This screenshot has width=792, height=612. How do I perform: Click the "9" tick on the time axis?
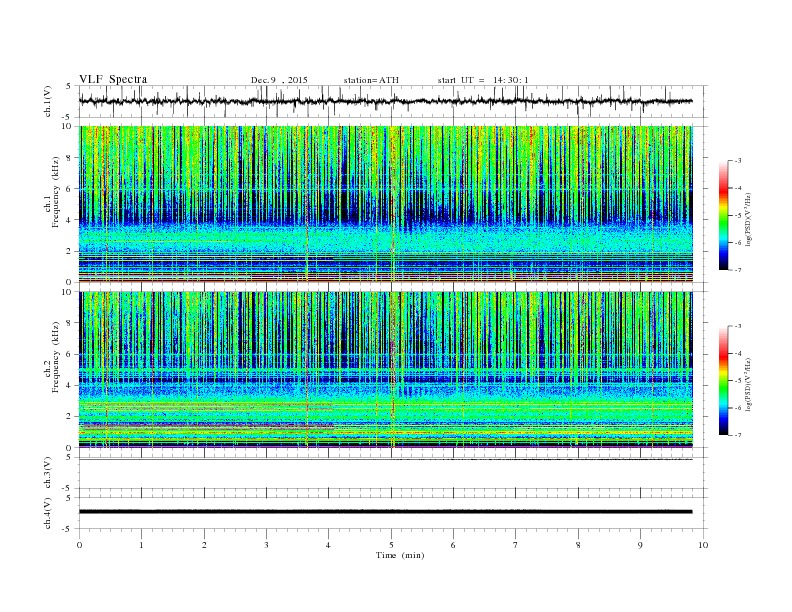[x=640, y=545]
